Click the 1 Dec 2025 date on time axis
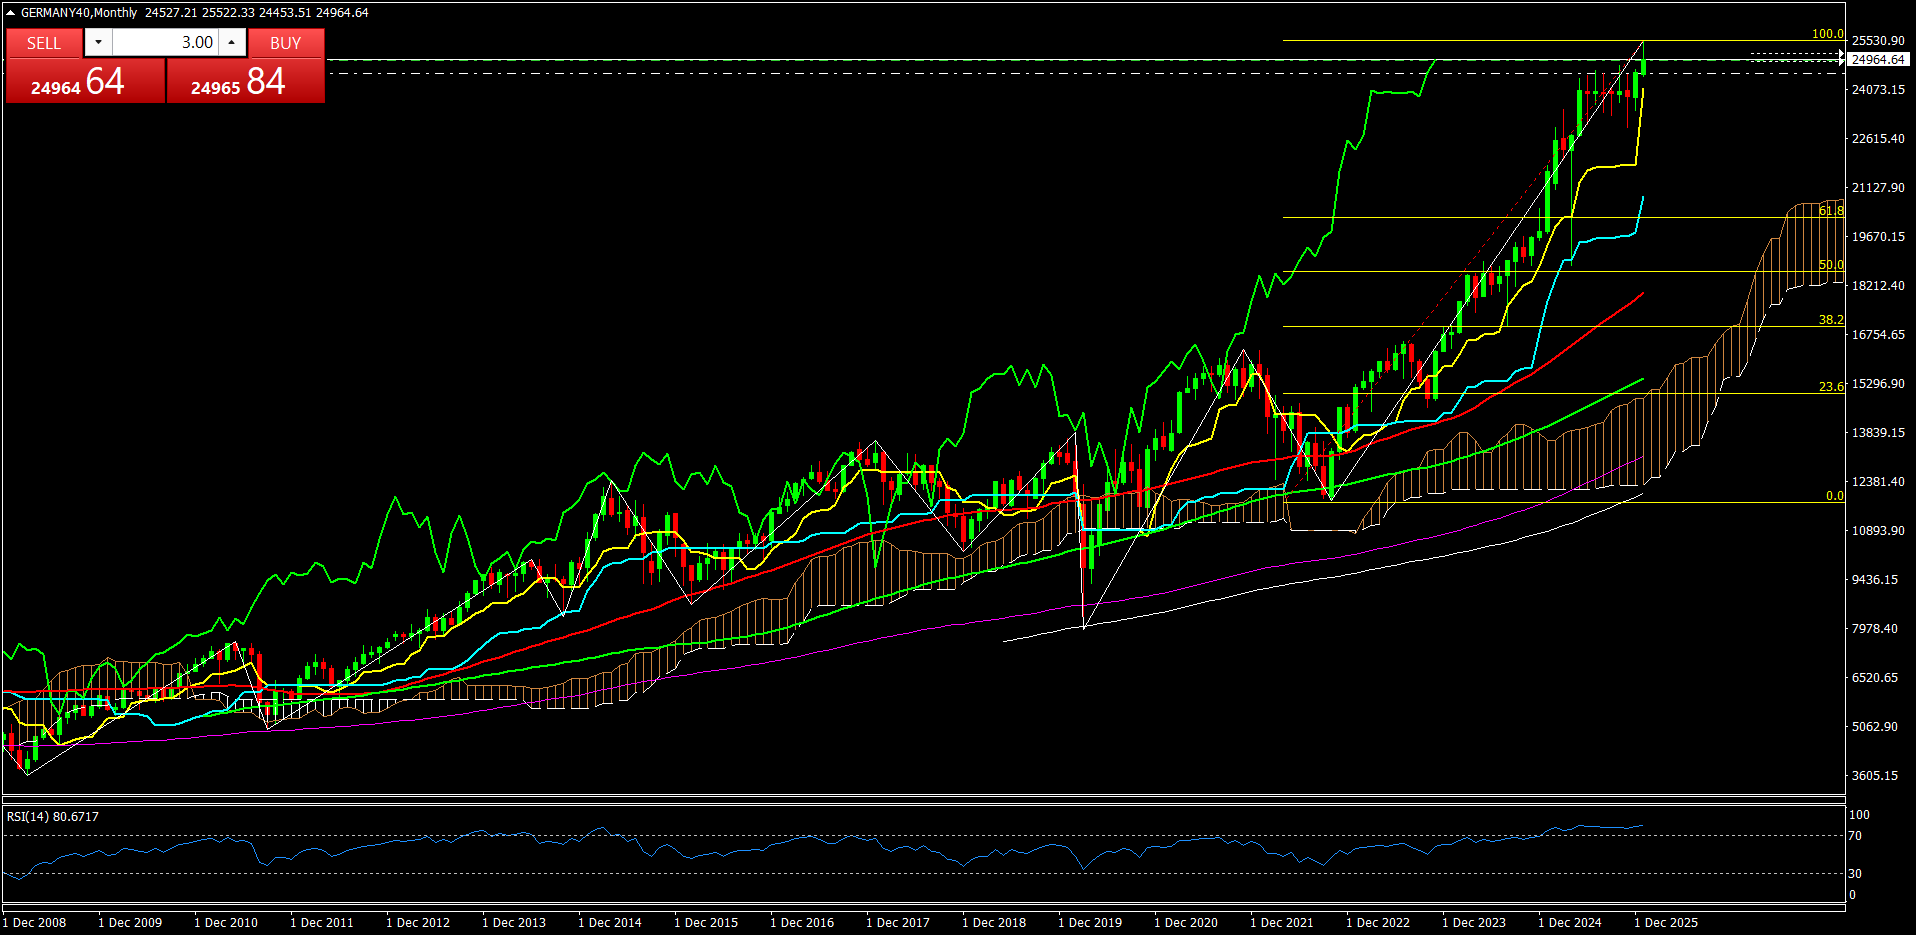 pos(1665,922)
